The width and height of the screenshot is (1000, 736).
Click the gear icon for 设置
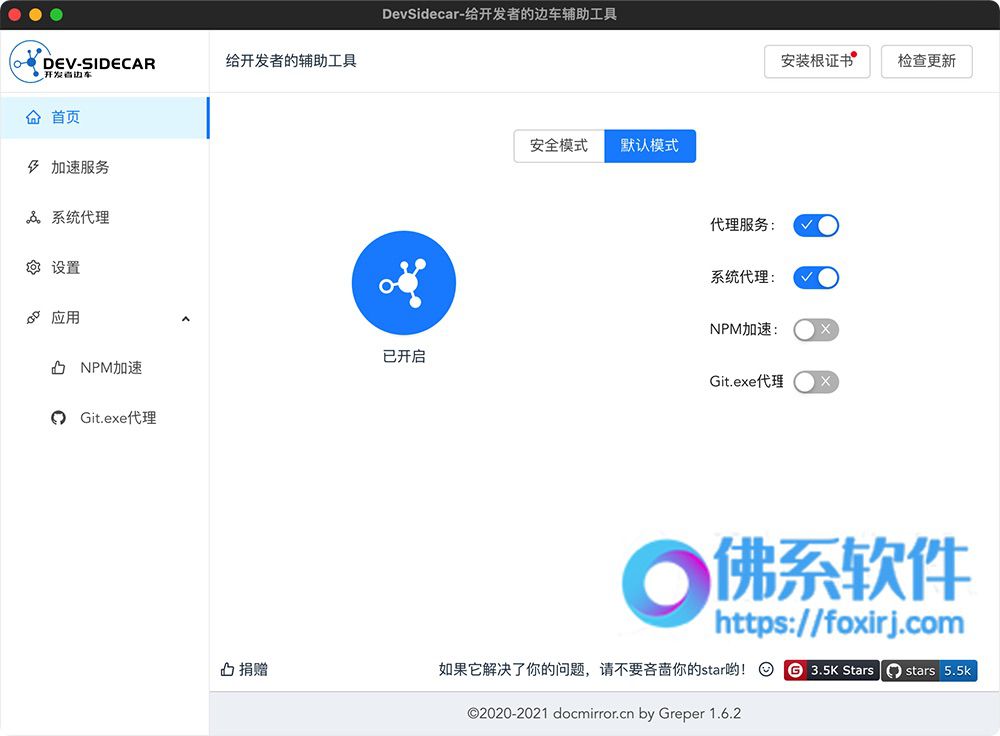coord(33,267)
